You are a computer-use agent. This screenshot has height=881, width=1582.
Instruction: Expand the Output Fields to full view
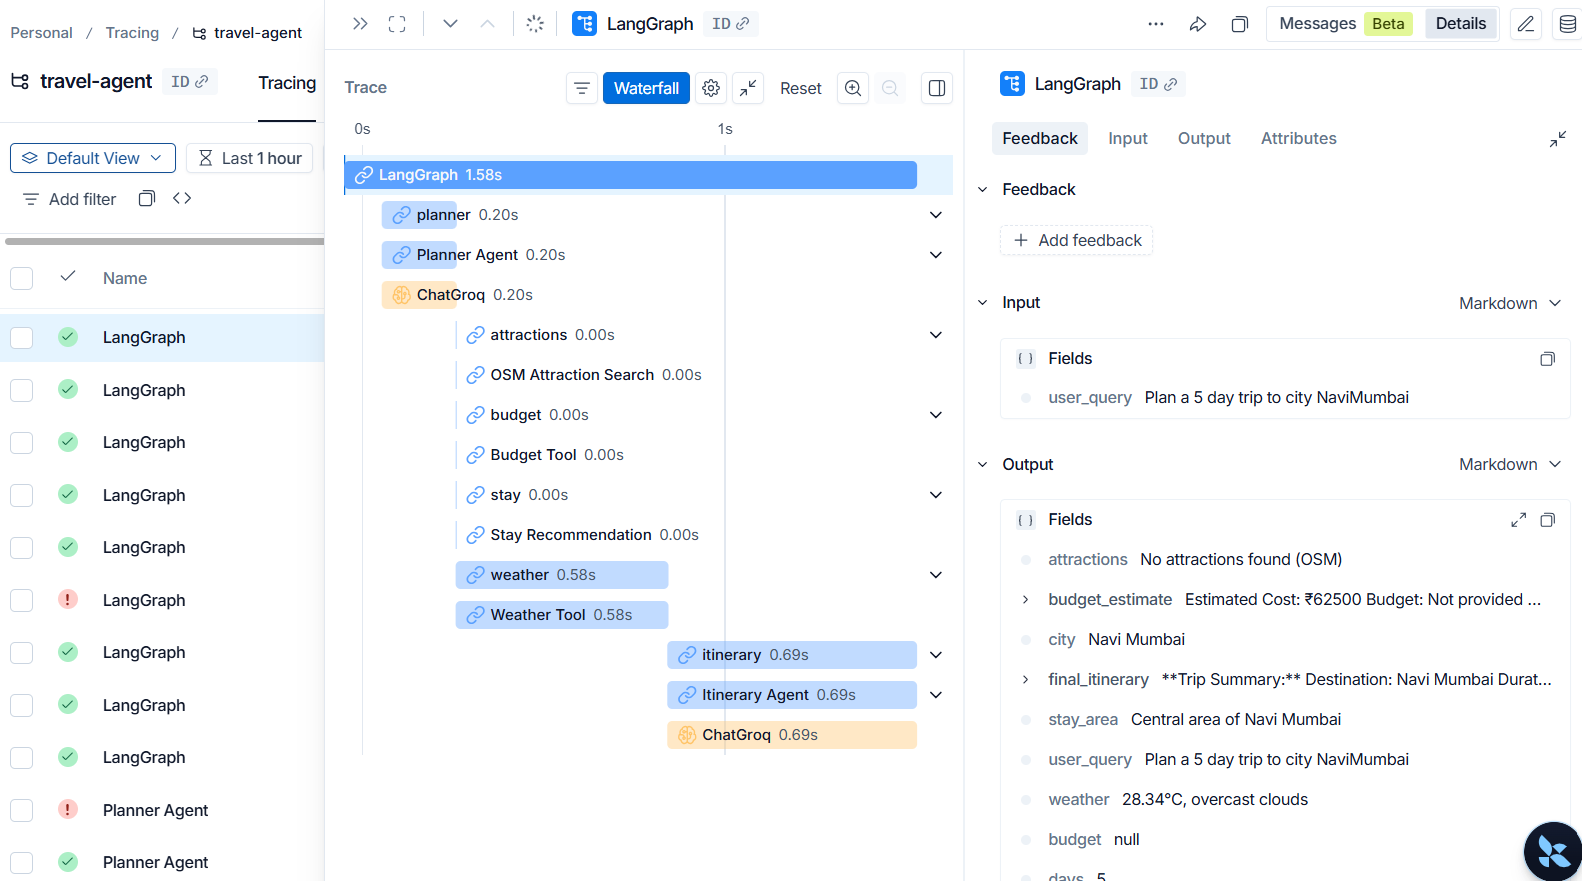coord(1518,520)
